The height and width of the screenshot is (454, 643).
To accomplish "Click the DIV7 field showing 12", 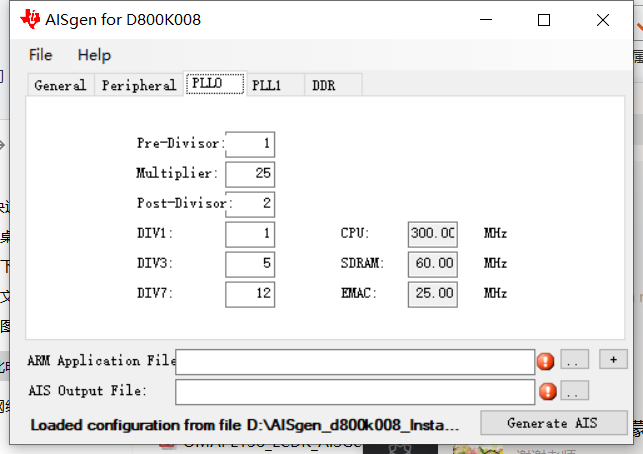I will coord(250,294).
